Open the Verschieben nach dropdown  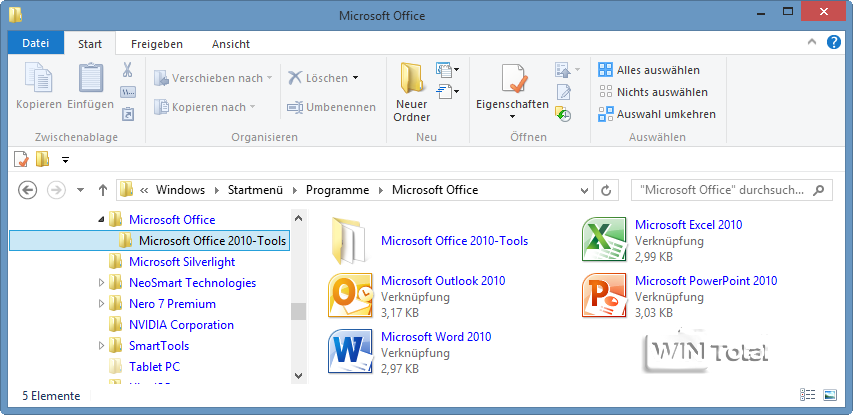point(269,78)
